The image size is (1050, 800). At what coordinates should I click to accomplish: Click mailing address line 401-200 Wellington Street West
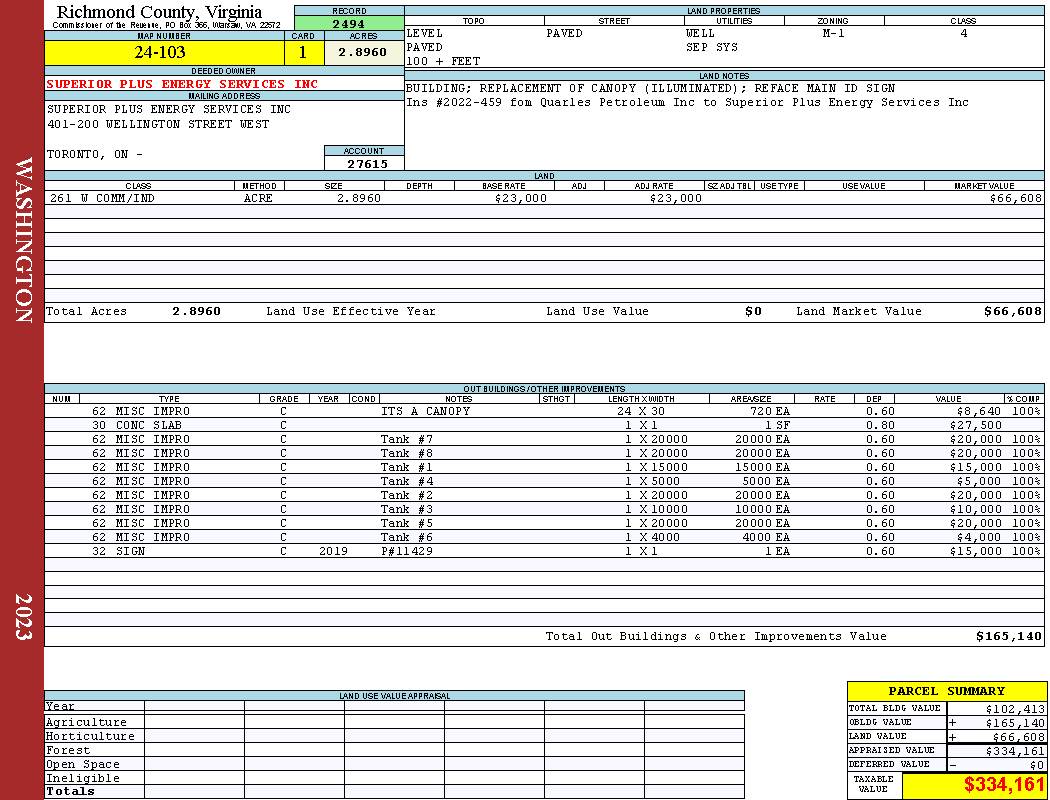point(158,125)
